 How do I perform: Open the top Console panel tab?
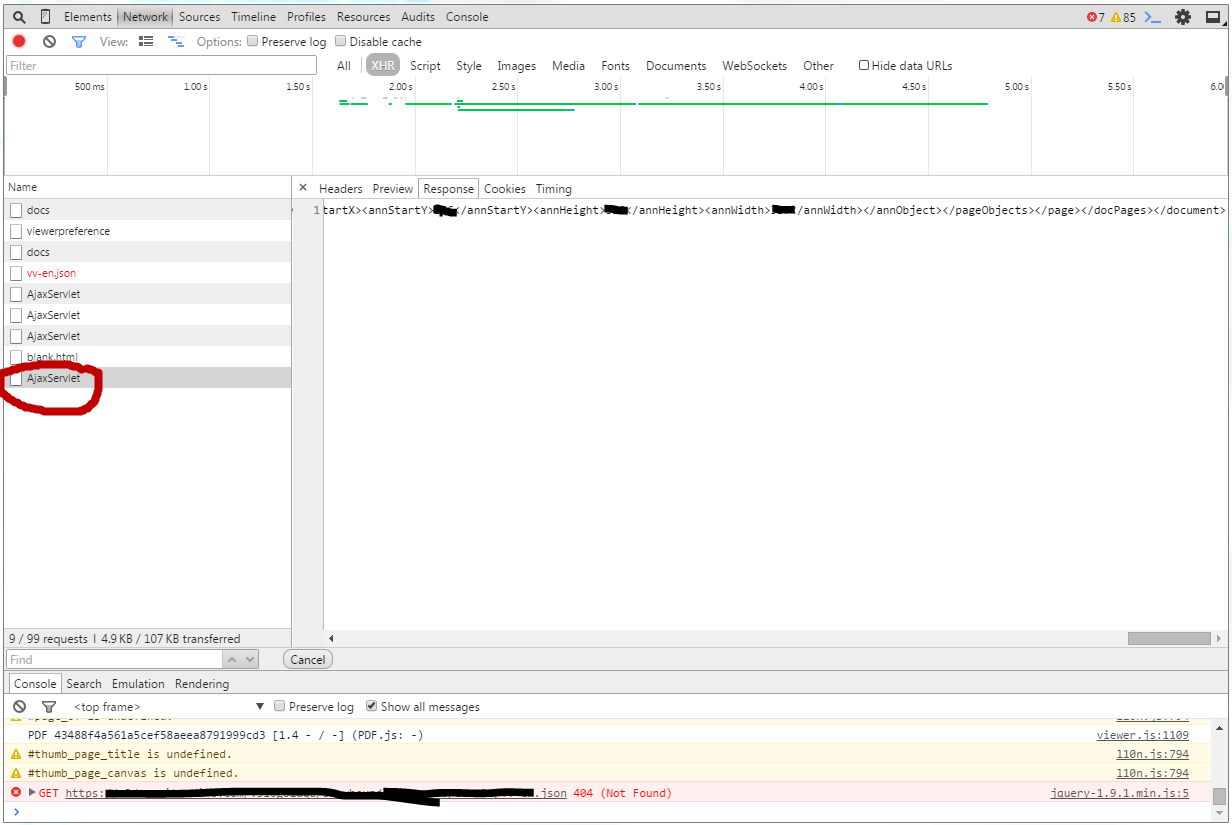click(467, 17)
